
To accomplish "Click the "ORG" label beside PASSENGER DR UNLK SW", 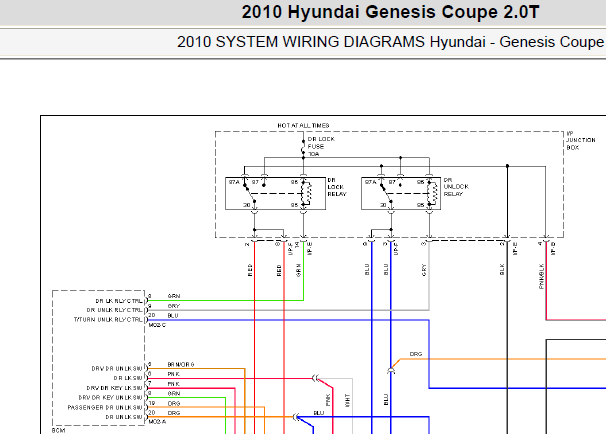I will pyautogui.click(x=174, y=403).
